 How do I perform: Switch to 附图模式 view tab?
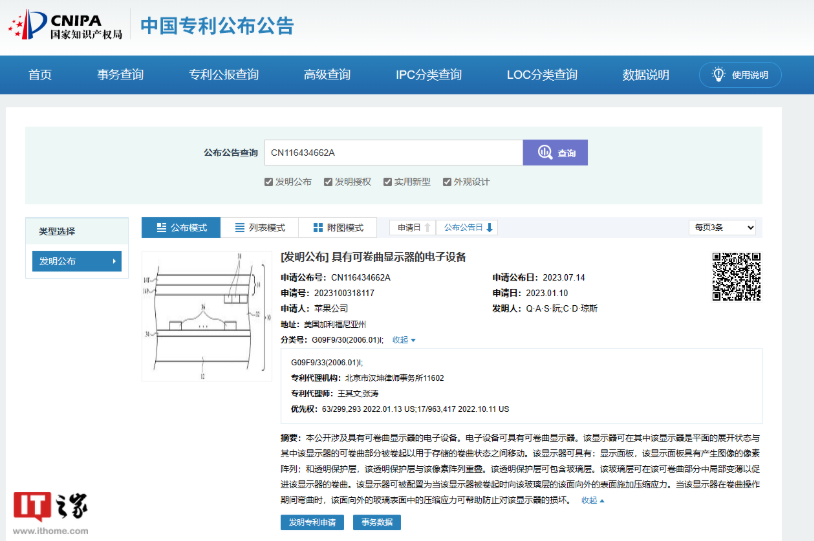pos(338,227)
